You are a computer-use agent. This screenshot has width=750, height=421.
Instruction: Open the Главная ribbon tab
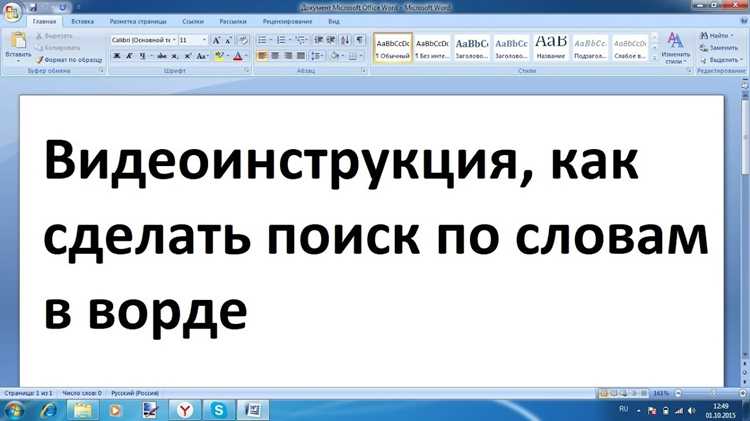[44, 22]
